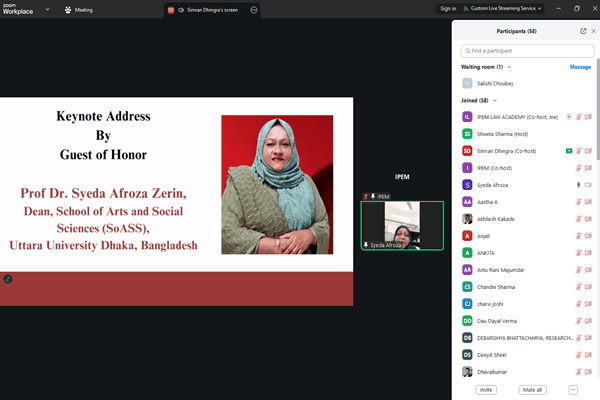The height and width of the screenshot is (400, 600).
Task: Collapse the Waiting room section
Action: pyautogui.click(x=509, y=67)
